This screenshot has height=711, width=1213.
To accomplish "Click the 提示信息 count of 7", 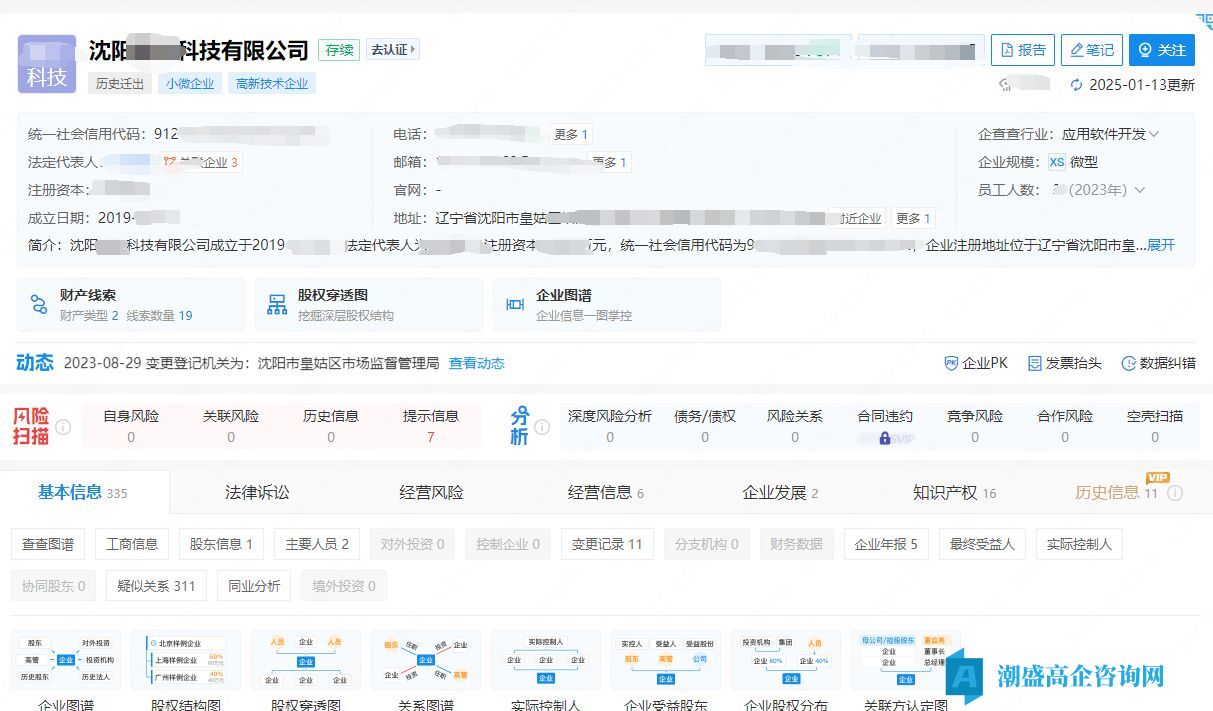I will coord(430,437).
